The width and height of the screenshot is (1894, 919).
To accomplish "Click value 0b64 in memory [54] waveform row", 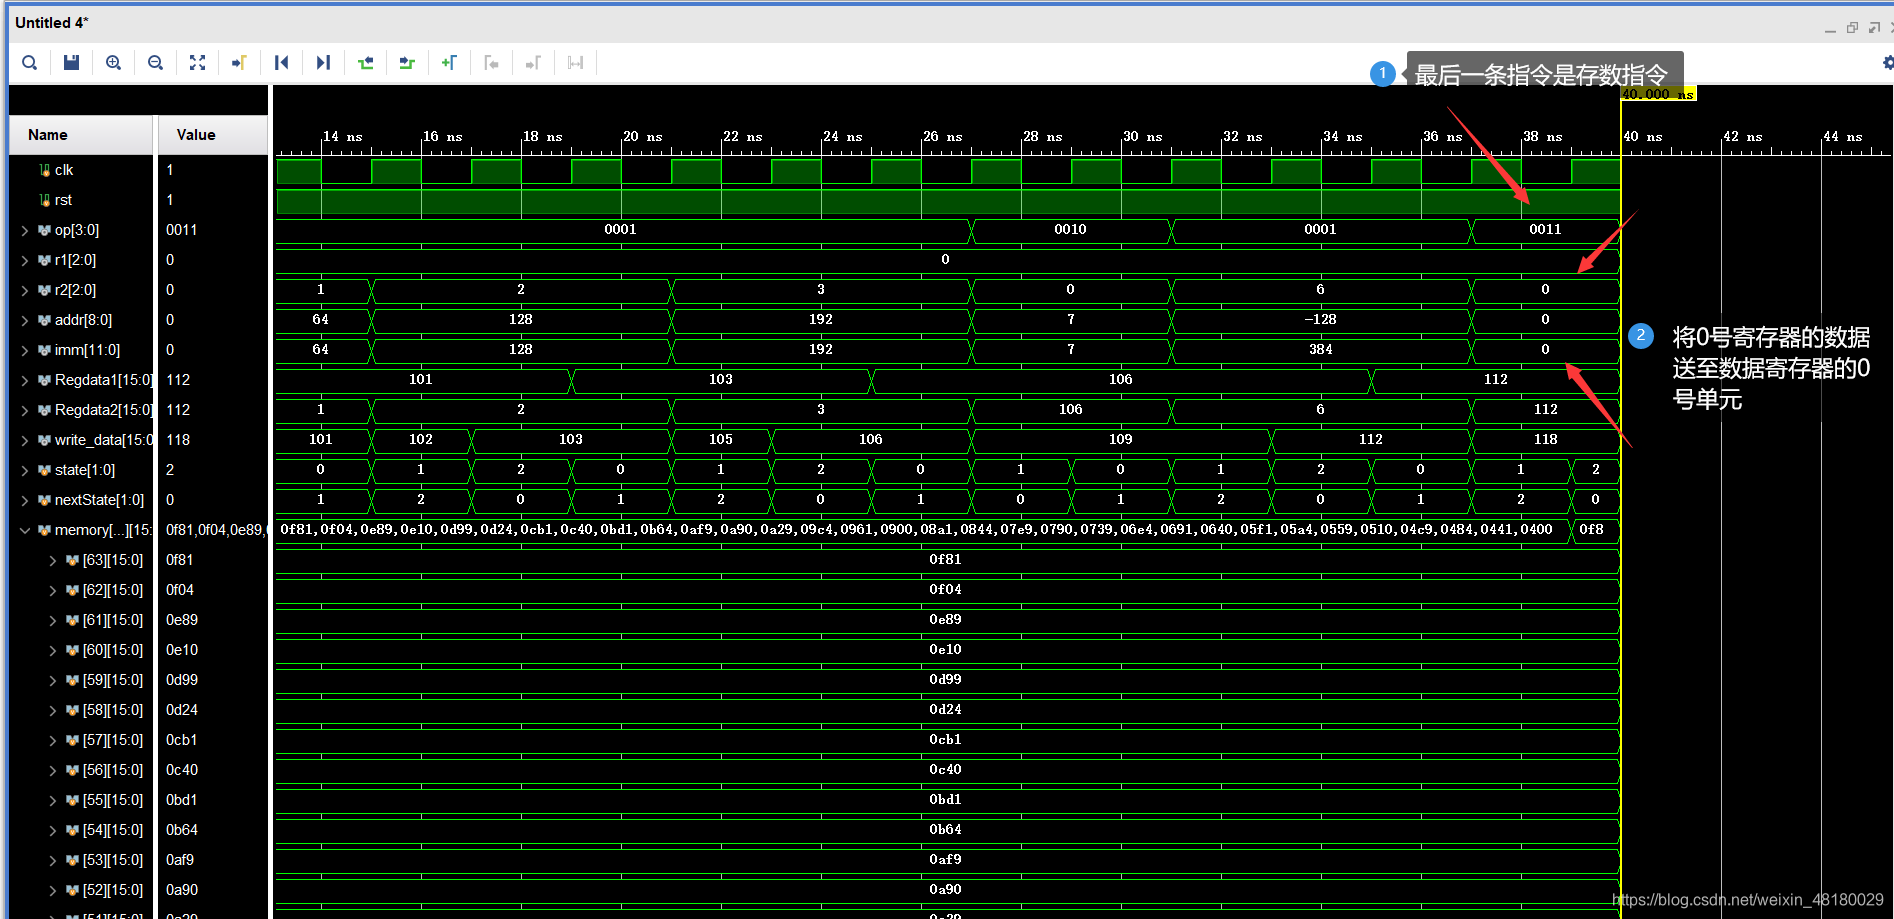I will coord(945,829).
